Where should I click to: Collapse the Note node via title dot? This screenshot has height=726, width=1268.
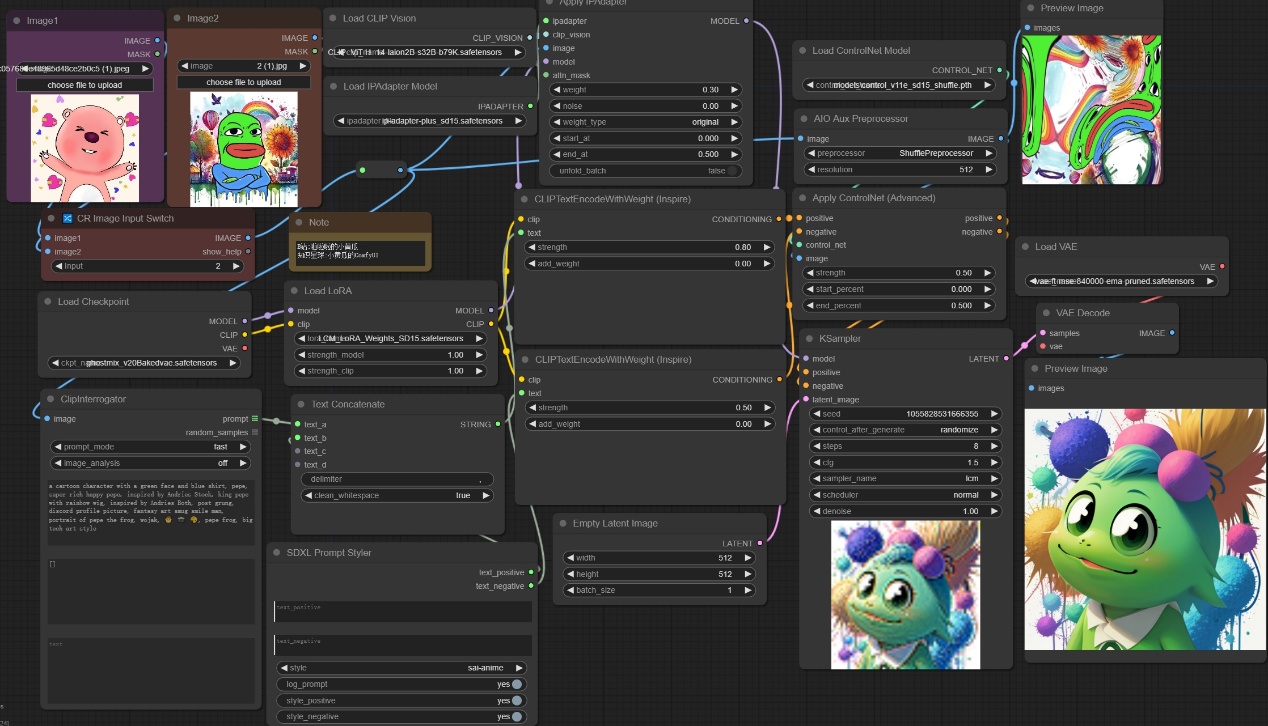tap(300, 222)
